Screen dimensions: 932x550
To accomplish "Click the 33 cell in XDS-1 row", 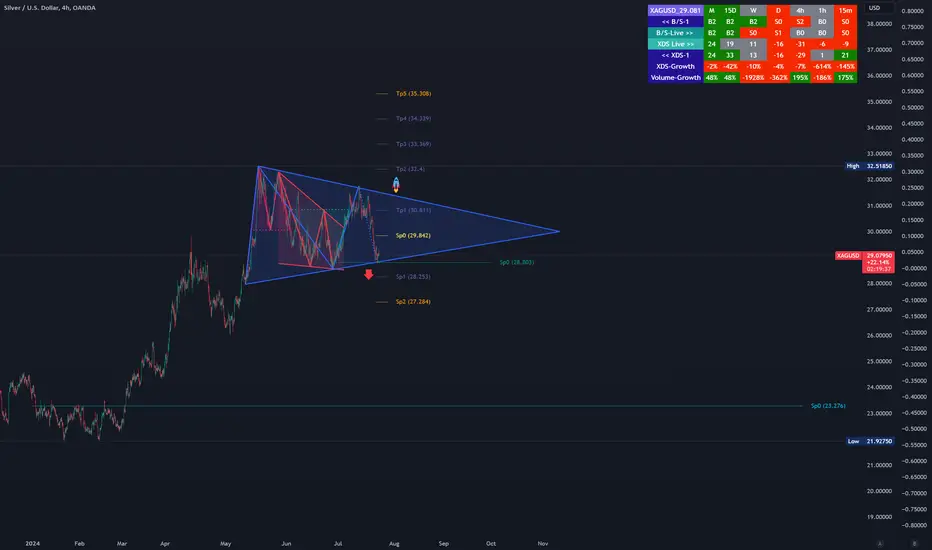I will (x=730, y=55).
